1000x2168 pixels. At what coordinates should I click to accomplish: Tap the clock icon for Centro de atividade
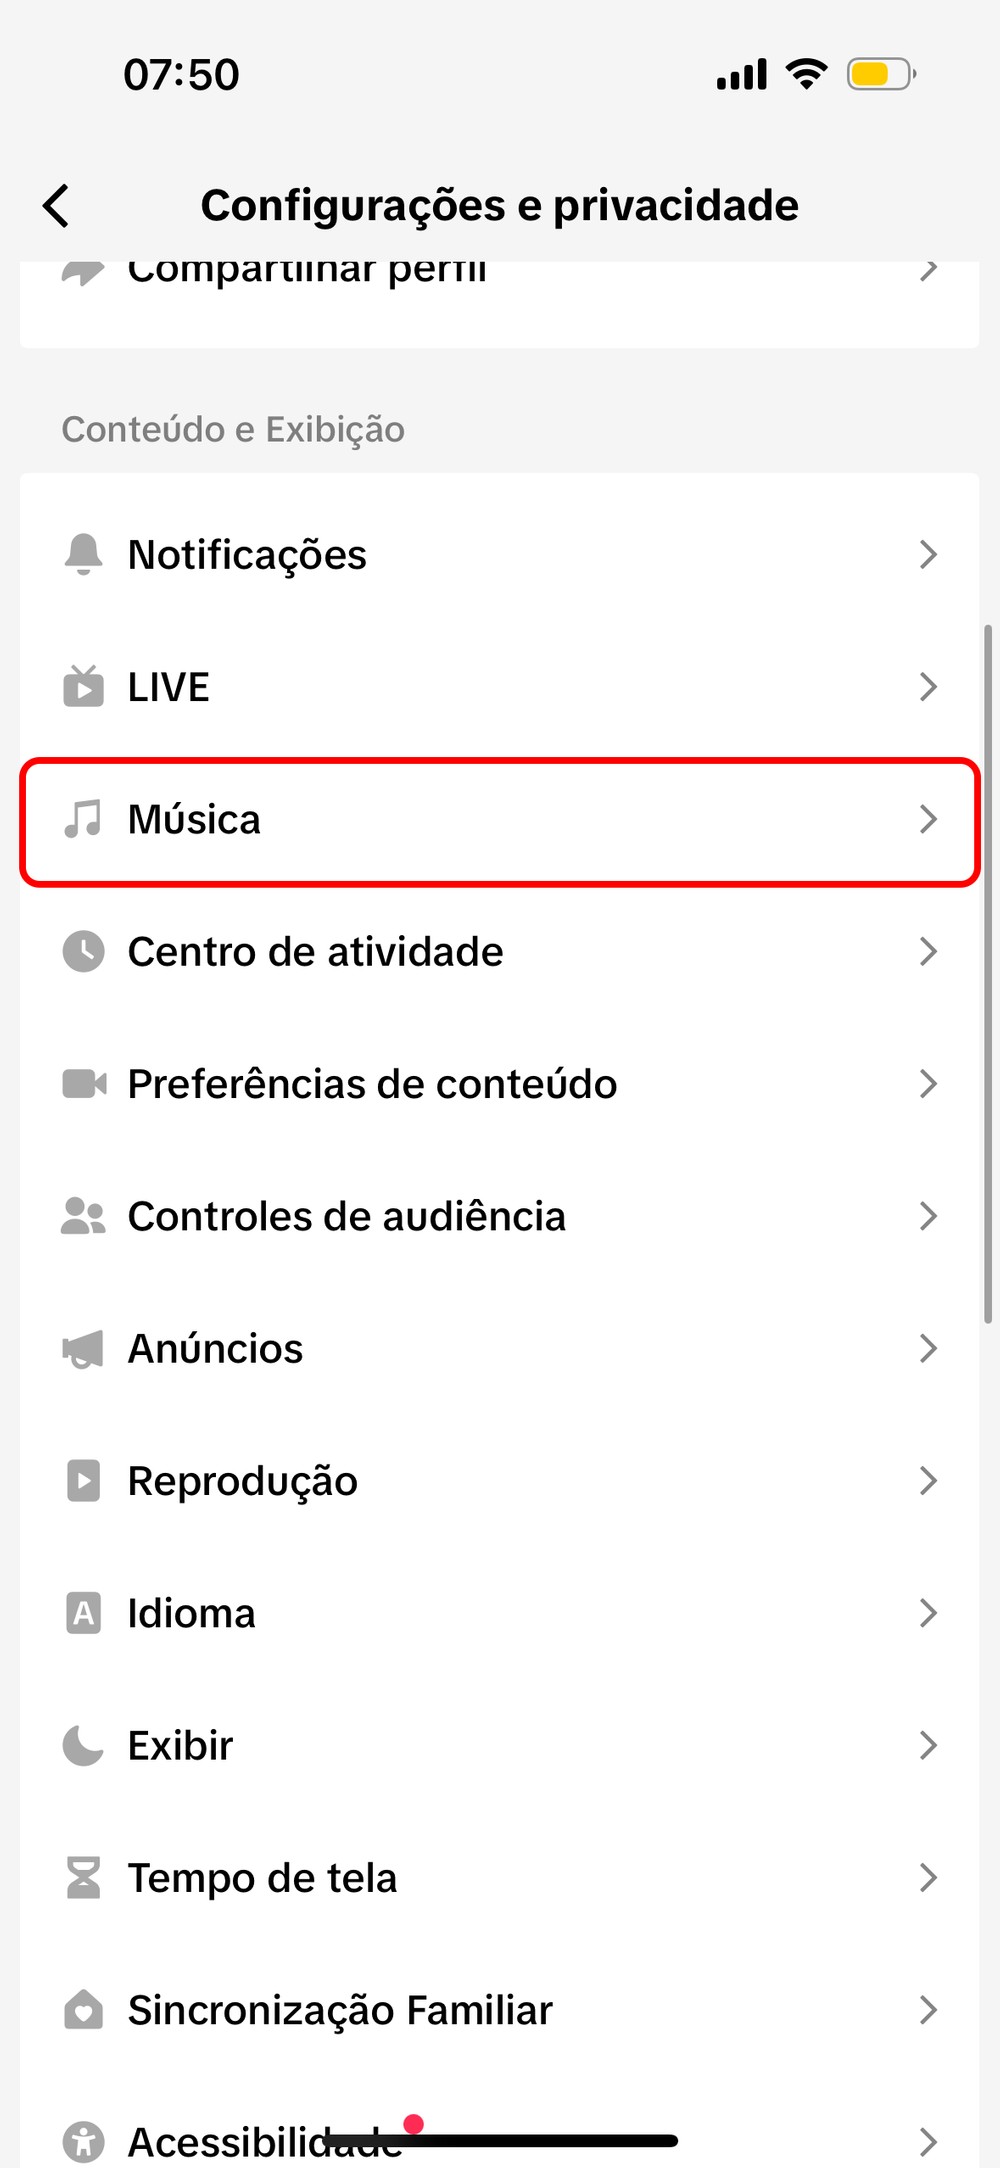(83, 951)
